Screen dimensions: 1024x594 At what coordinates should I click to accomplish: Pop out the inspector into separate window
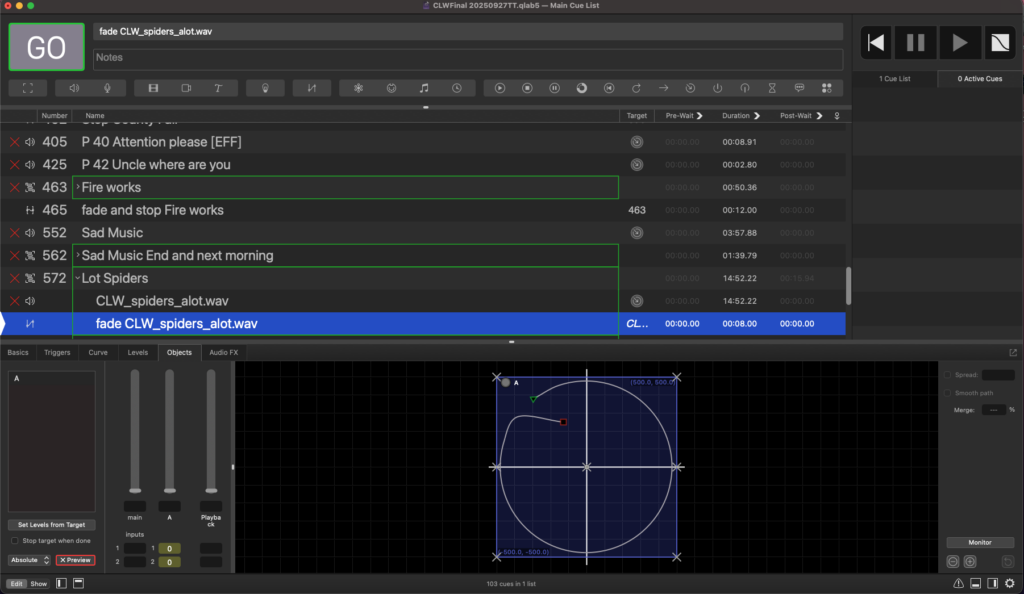[1013, 352]
